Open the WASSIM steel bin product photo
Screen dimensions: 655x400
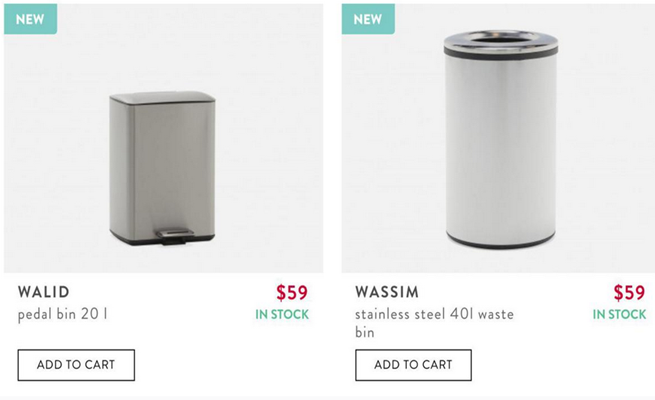500,140
